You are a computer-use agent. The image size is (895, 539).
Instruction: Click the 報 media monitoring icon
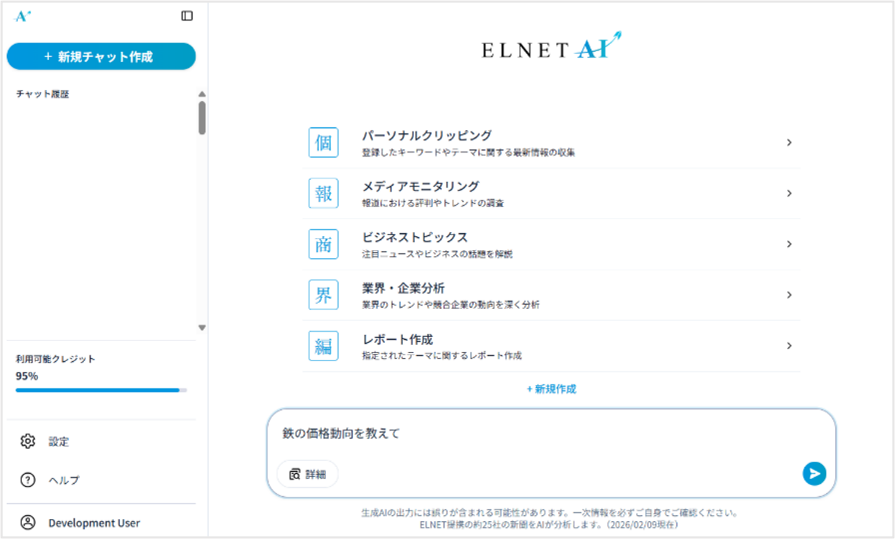click(x=323, y=193)
